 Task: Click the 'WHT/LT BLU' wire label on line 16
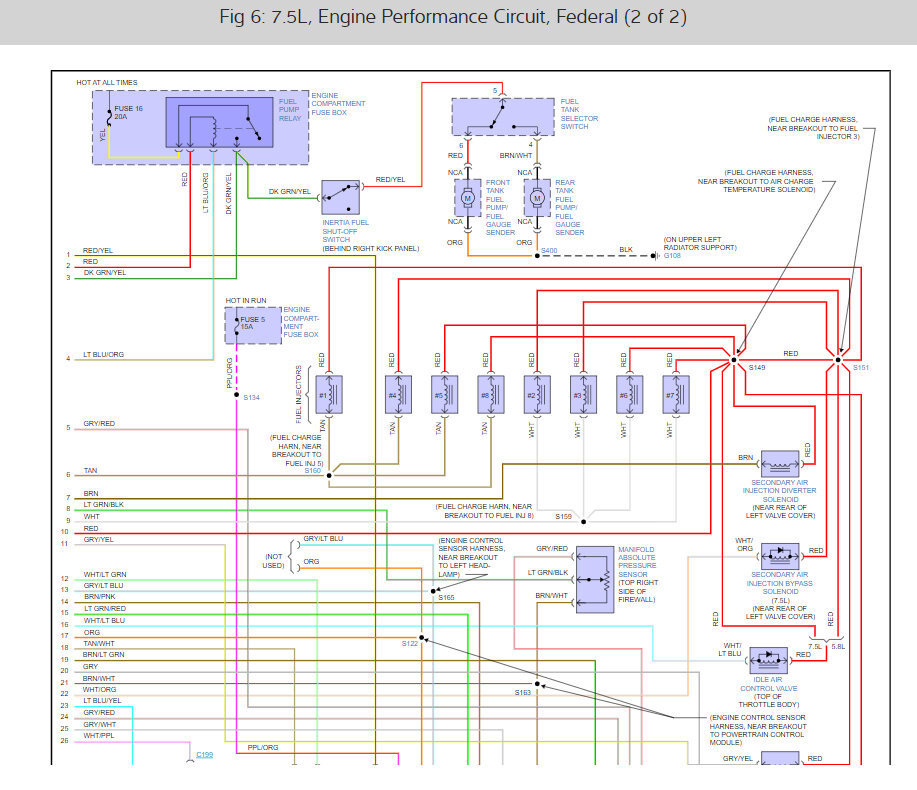point(104,620)
